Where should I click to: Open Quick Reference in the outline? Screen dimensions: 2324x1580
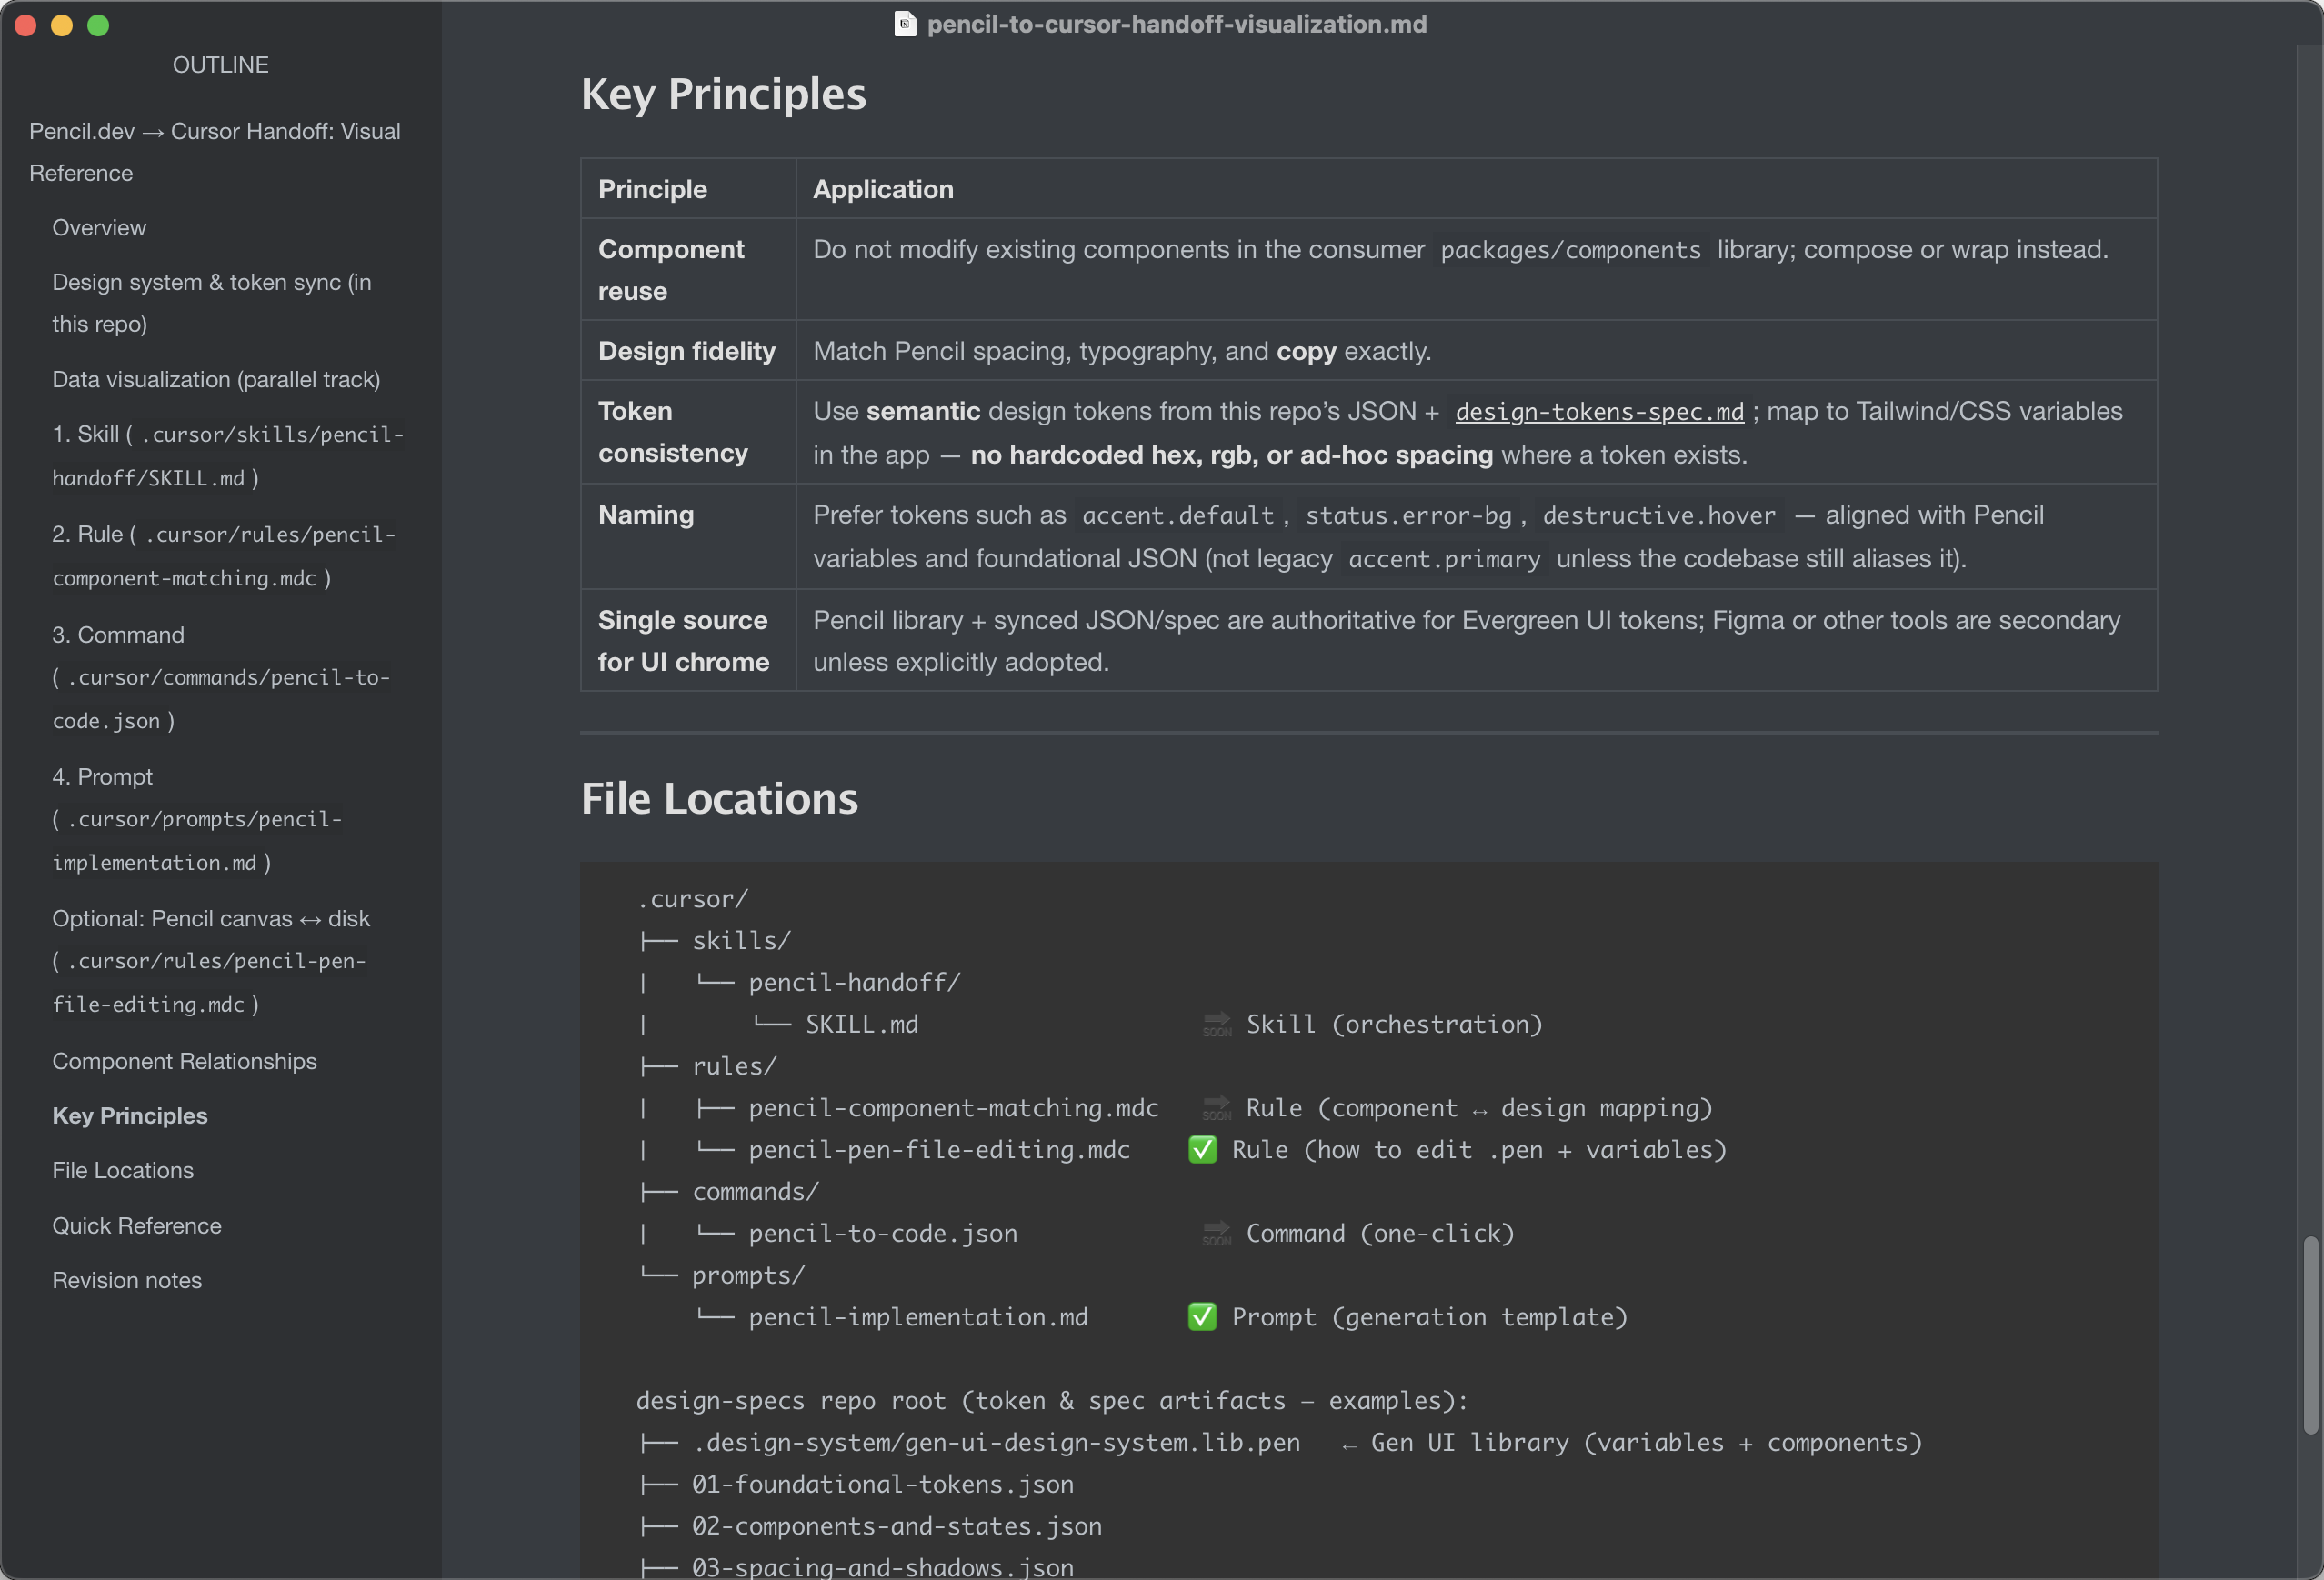(137, 1225)
